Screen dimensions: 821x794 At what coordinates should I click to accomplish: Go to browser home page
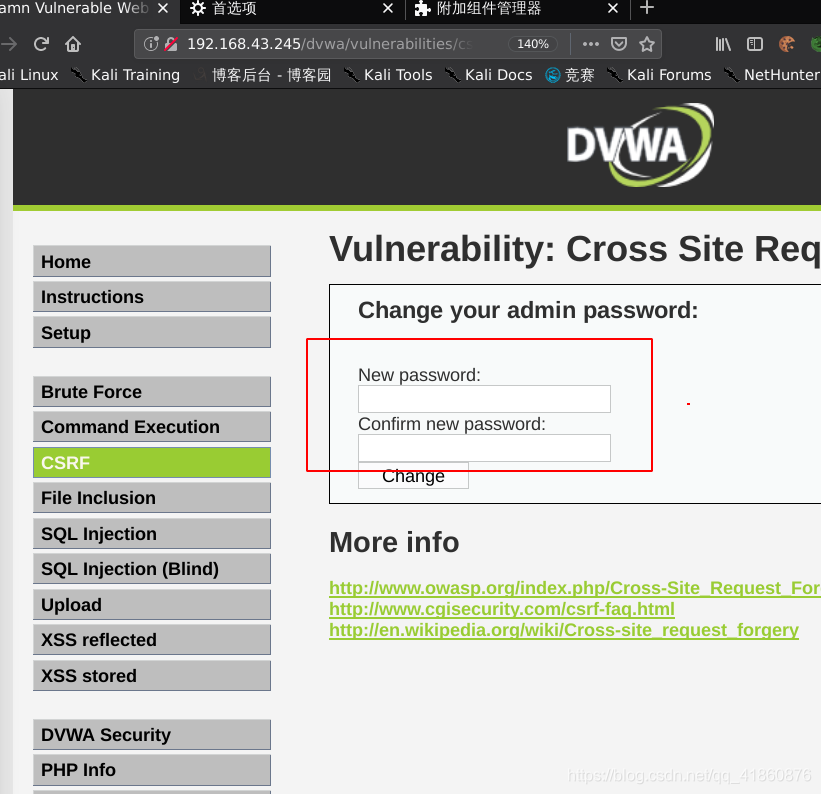[x=73, y=44]
